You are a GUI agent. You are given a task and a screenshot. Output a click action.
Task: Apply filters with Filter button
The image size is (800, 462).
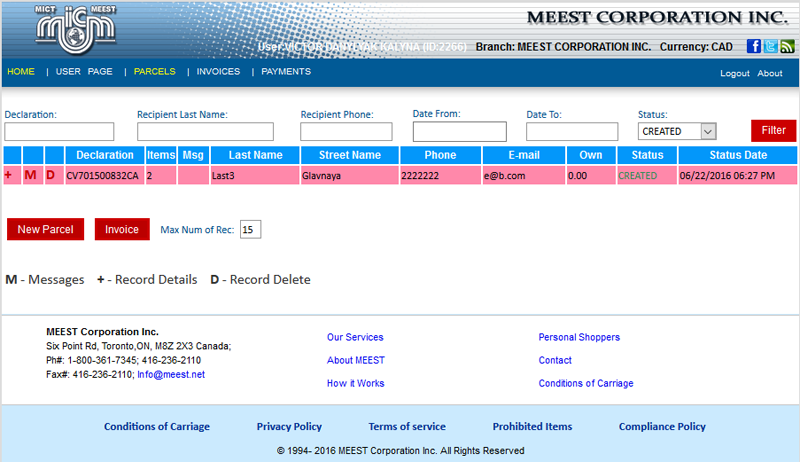[x=773, y=131]
